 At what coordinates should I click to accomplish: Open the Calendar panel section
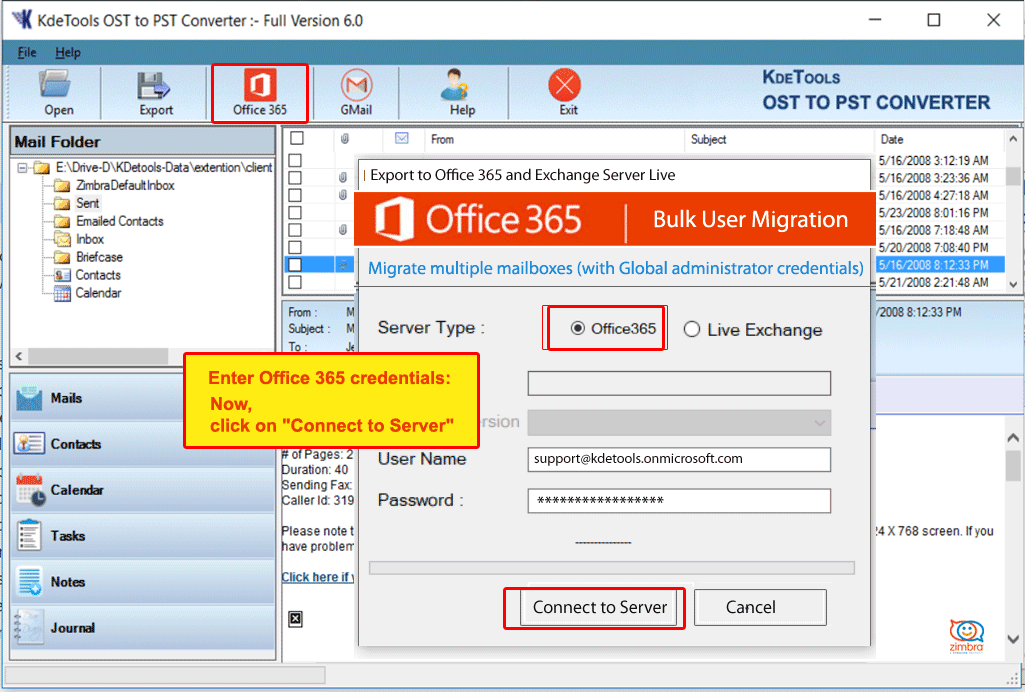point(143,489)
